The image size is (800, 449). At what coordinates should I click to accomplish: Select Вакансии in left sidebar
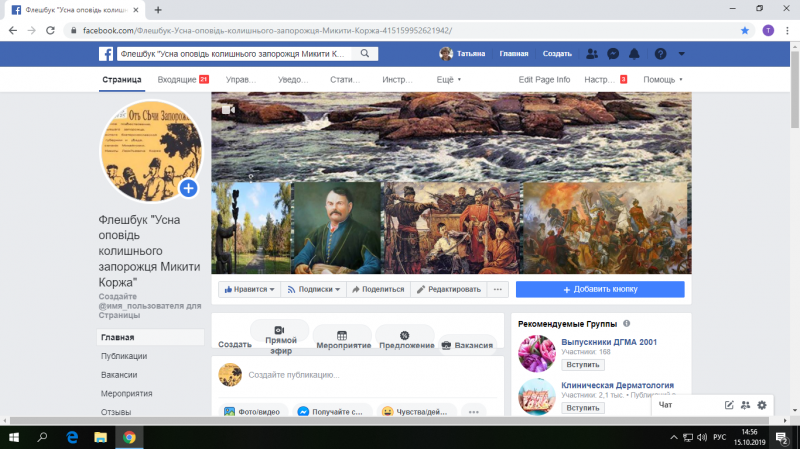point(119,375)
